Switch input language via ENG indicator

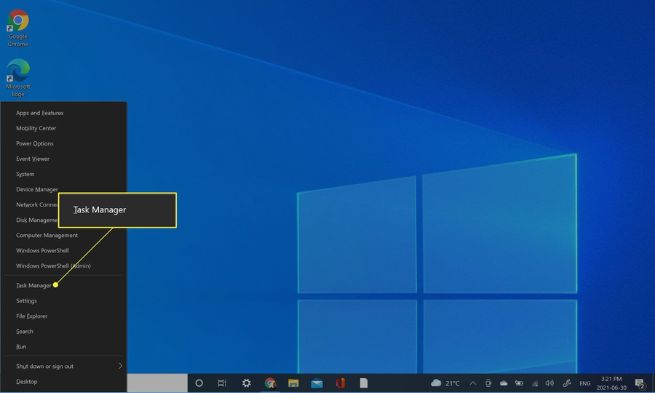[585, 383]
